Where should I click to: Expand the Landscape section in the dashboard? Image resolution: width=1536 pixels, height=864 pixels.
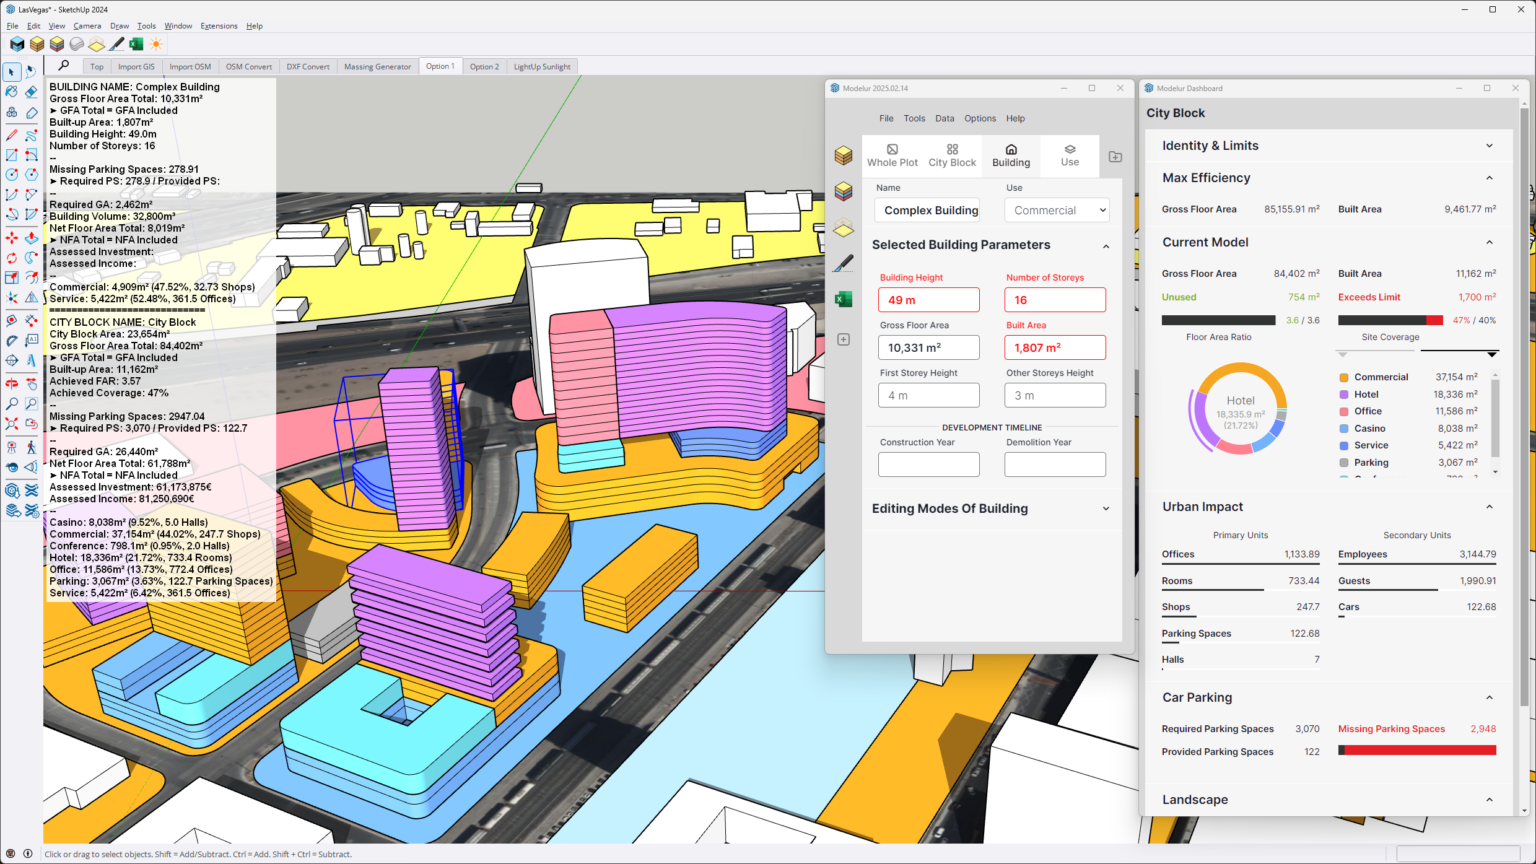click(1491, 799)
